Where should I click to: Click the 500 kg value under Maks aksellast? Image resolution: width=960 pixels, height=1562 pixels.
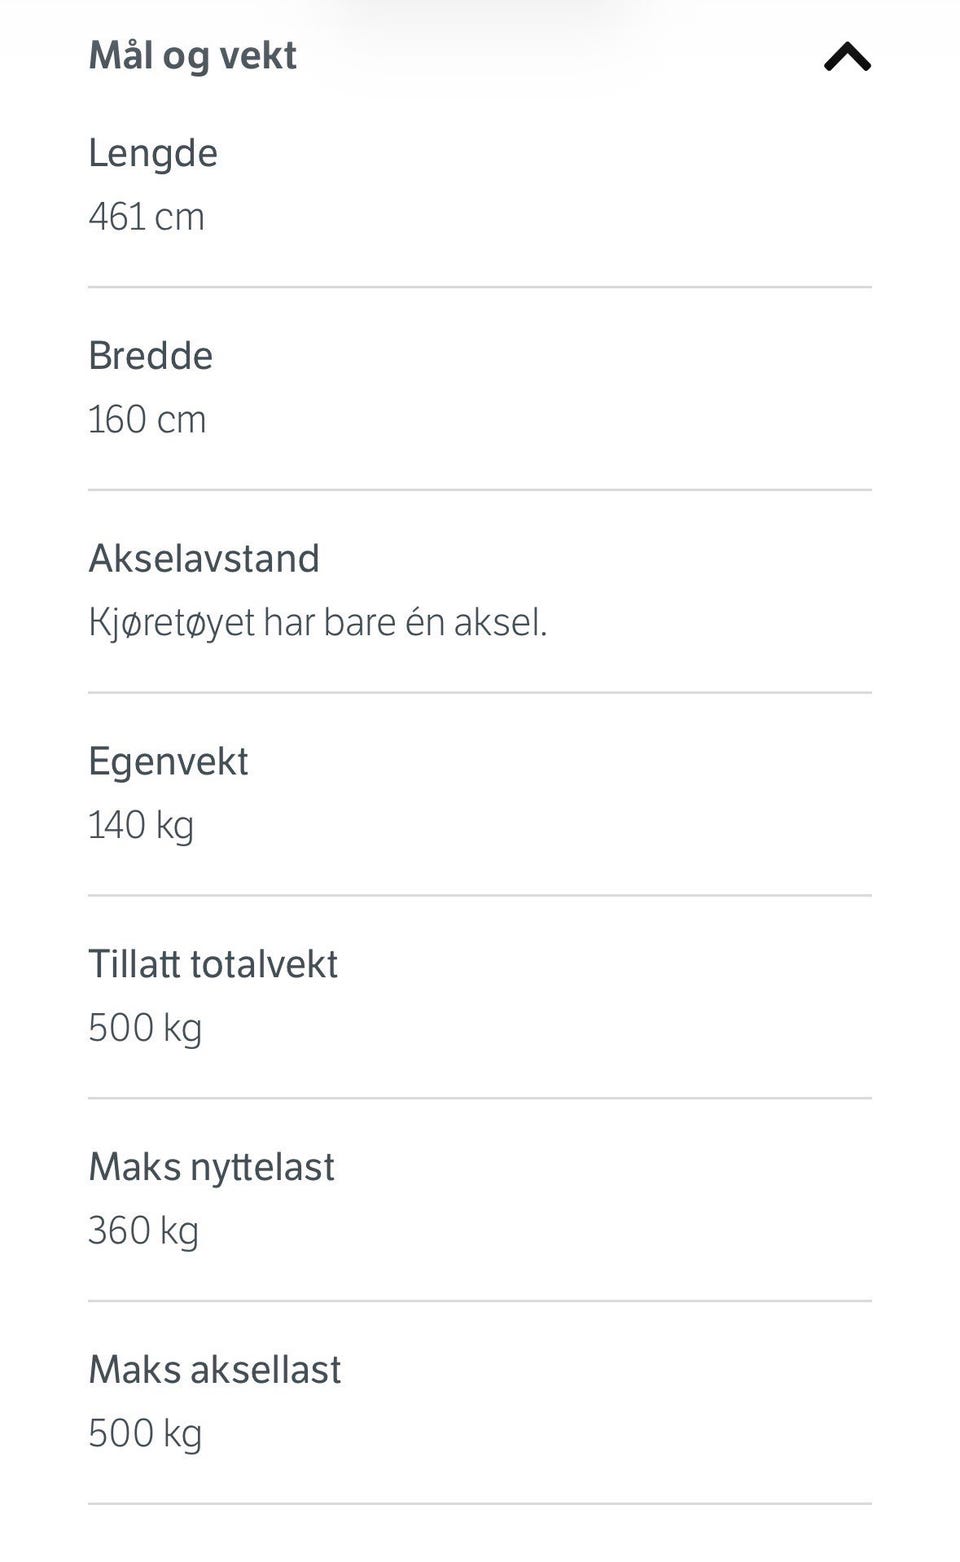[145, 1434]
